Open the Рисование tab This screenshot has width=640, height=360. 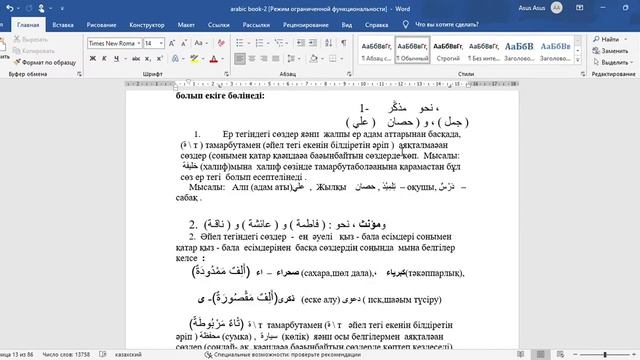click(x=101, y=25)
